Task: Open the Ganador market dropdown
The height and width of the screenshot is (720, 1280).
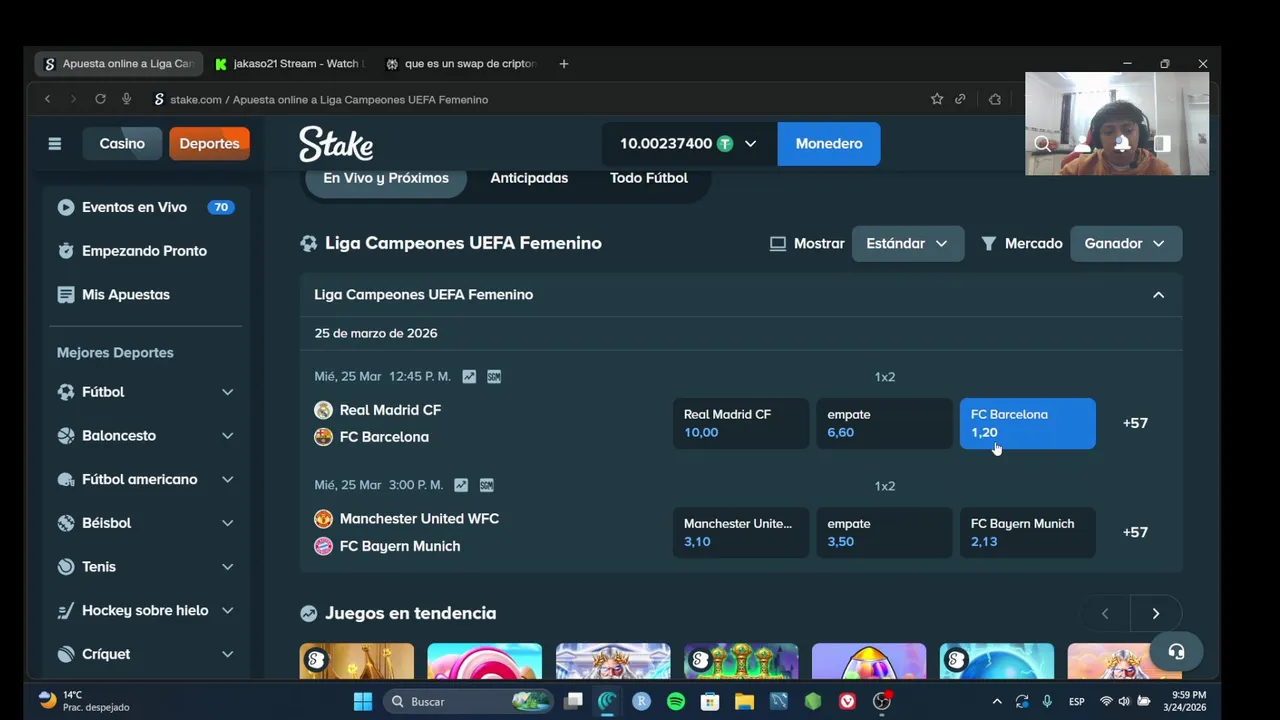Action: [x=1126, y=244]
